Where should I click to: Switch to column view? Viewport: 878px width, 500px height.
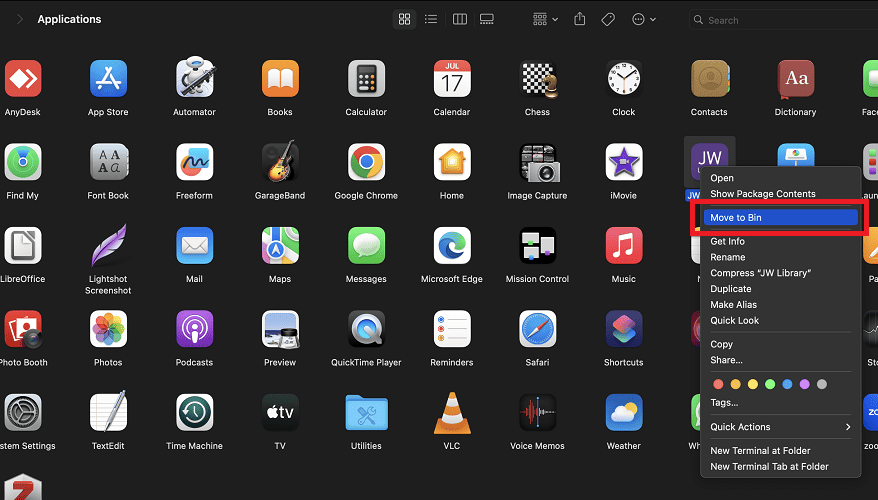(459, 19)
